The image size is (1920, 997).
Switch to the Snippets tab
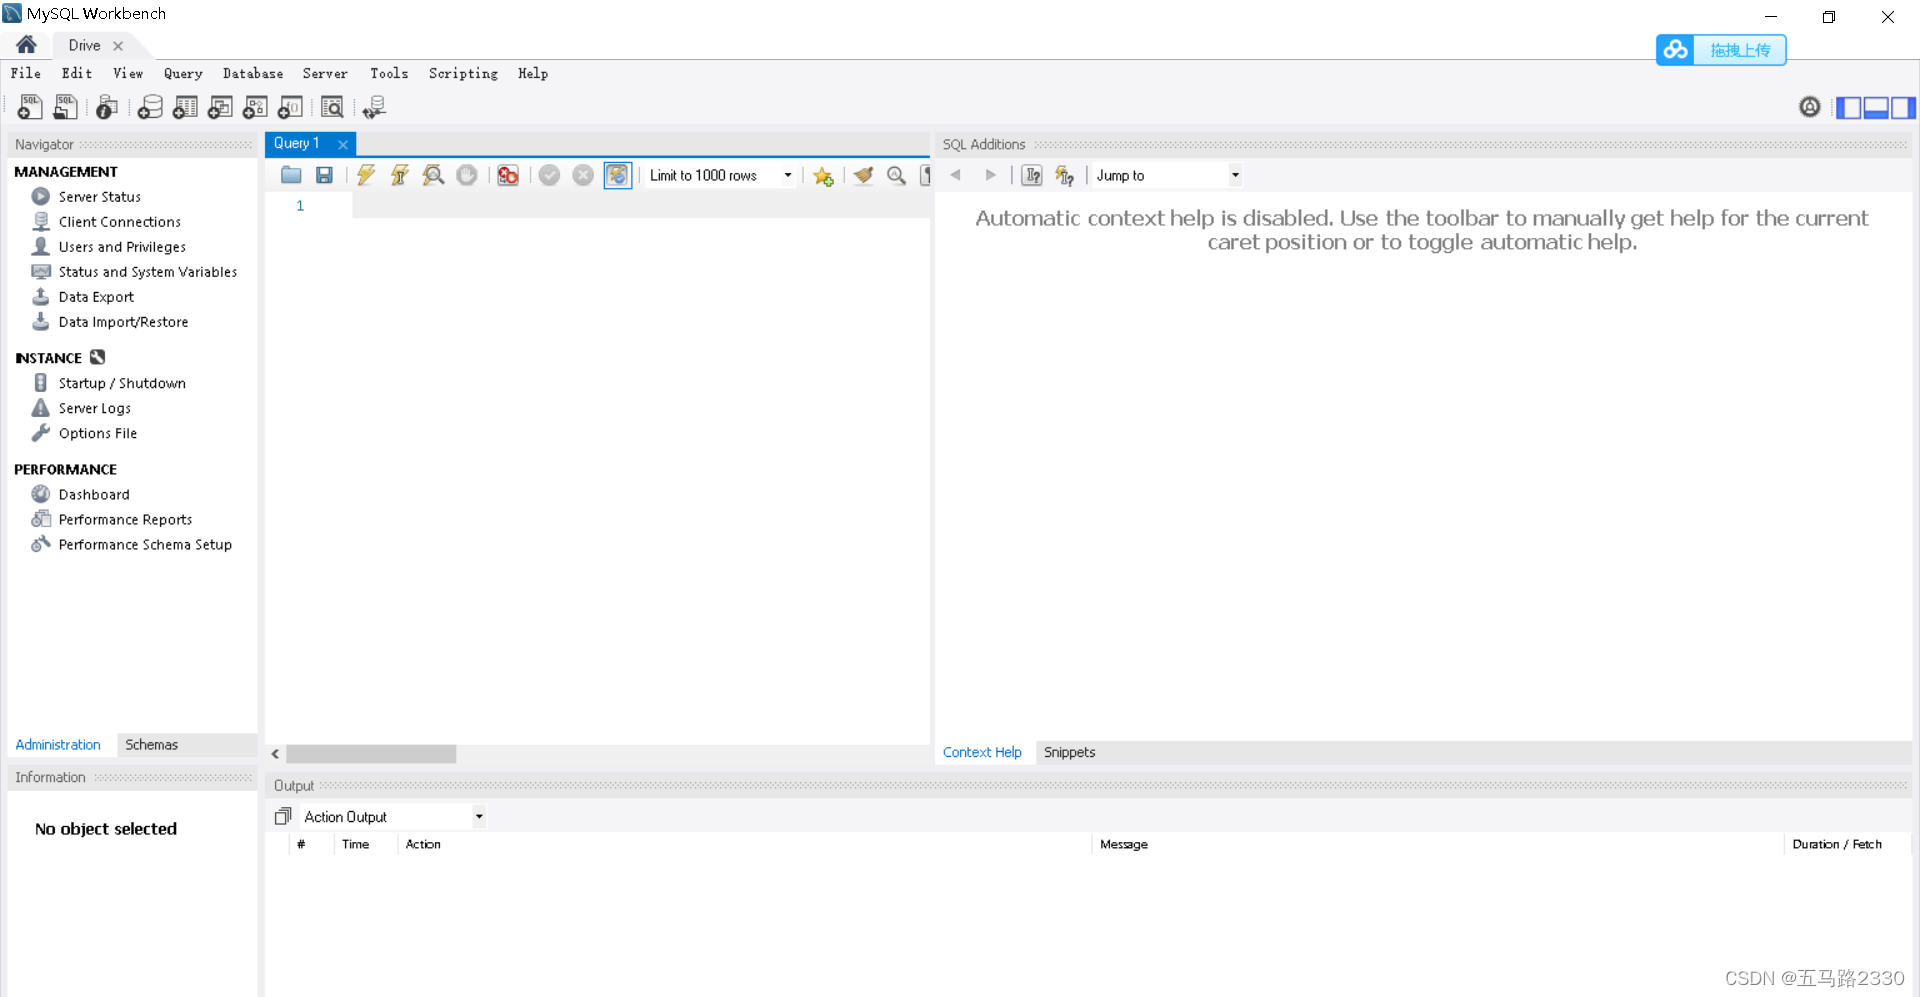pyautogui.click(x=1069, y=752)
